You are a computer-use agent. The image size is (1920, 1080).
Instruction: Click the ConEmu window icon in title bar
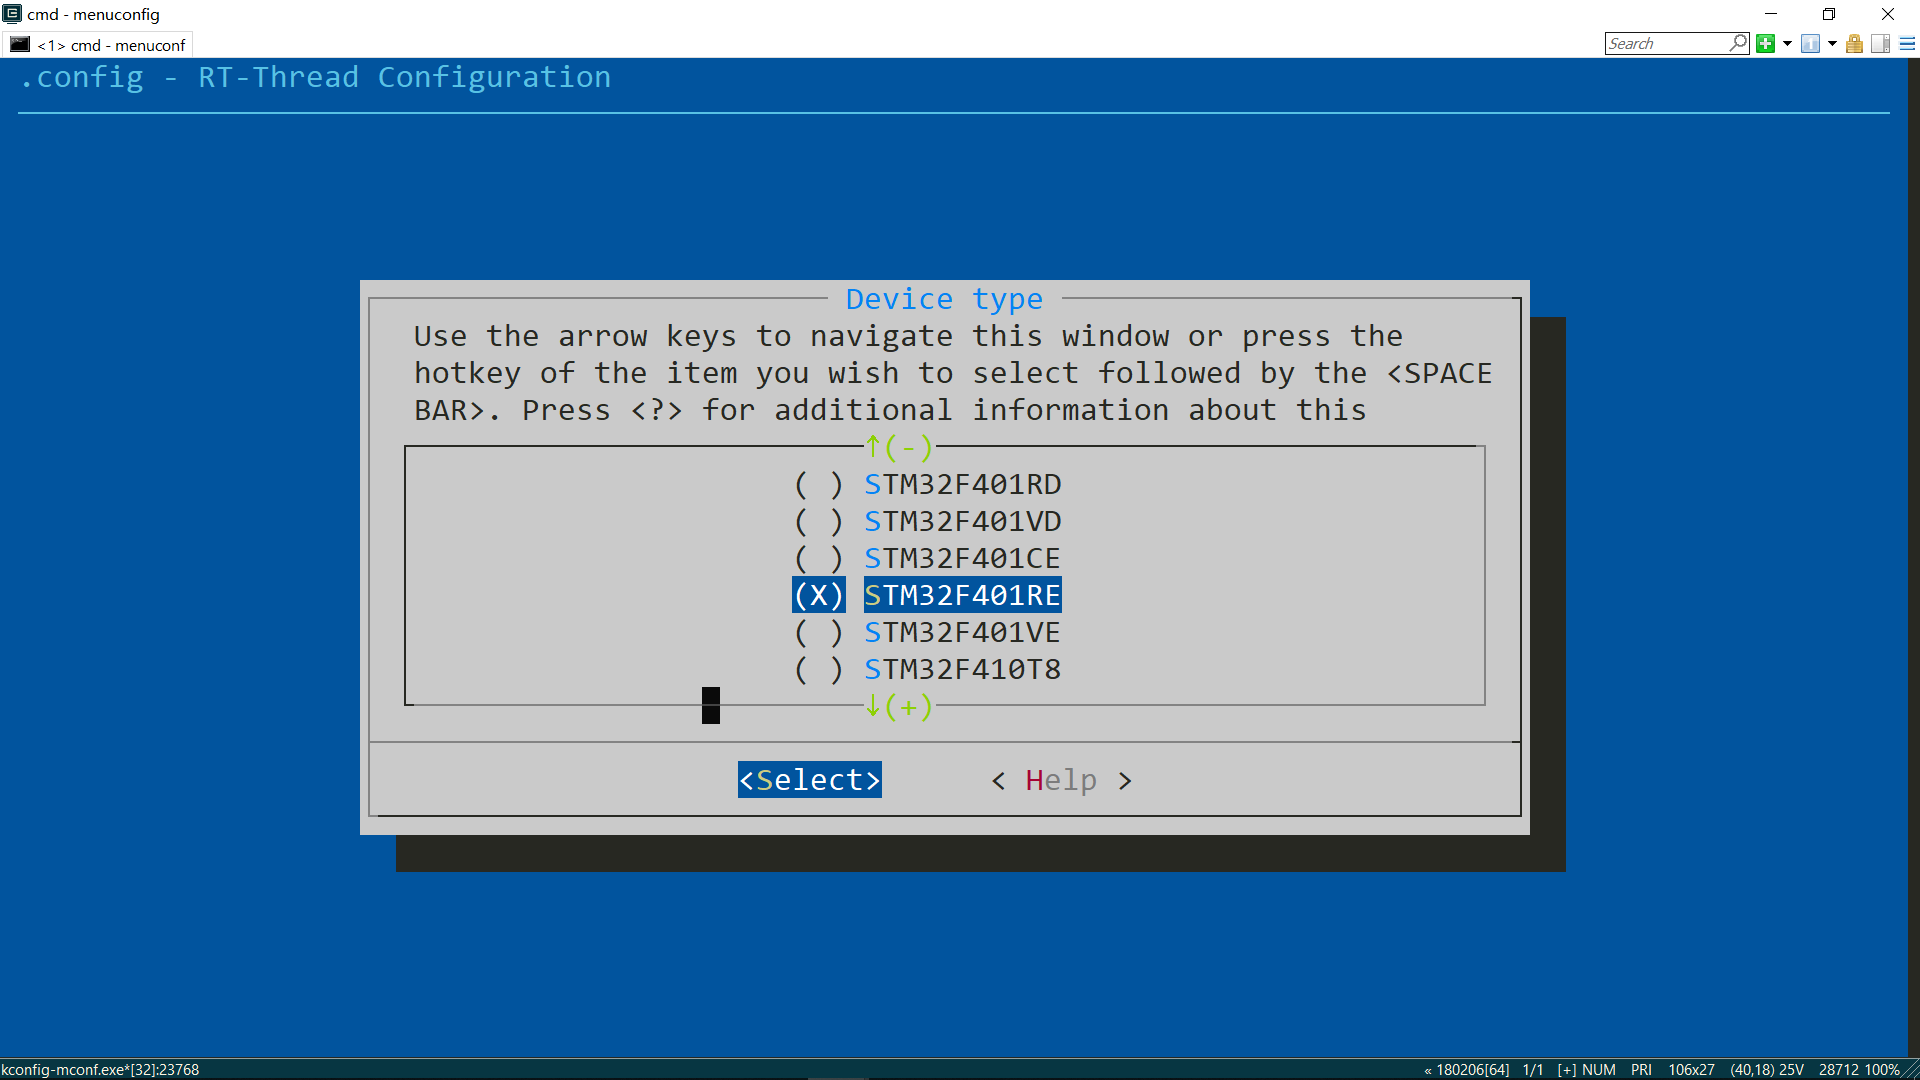[x=12, y=14]
